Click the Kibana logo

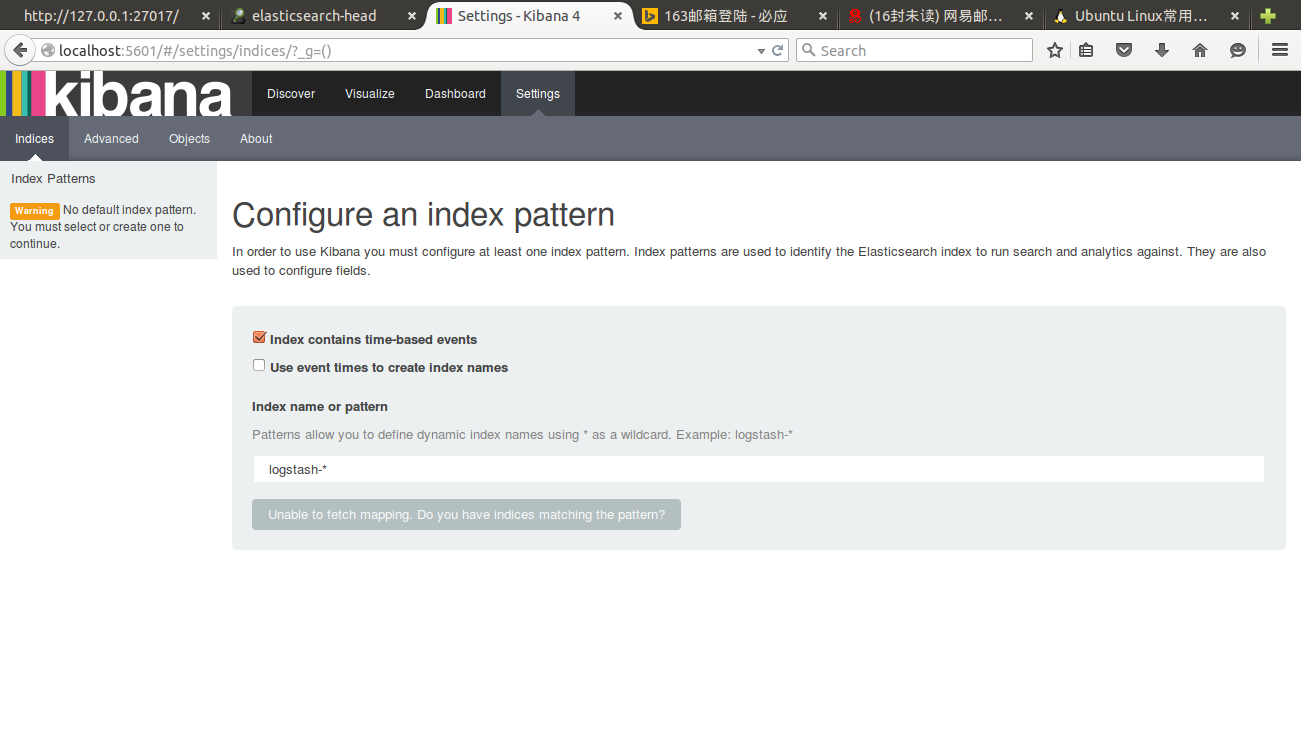(116, 94)
